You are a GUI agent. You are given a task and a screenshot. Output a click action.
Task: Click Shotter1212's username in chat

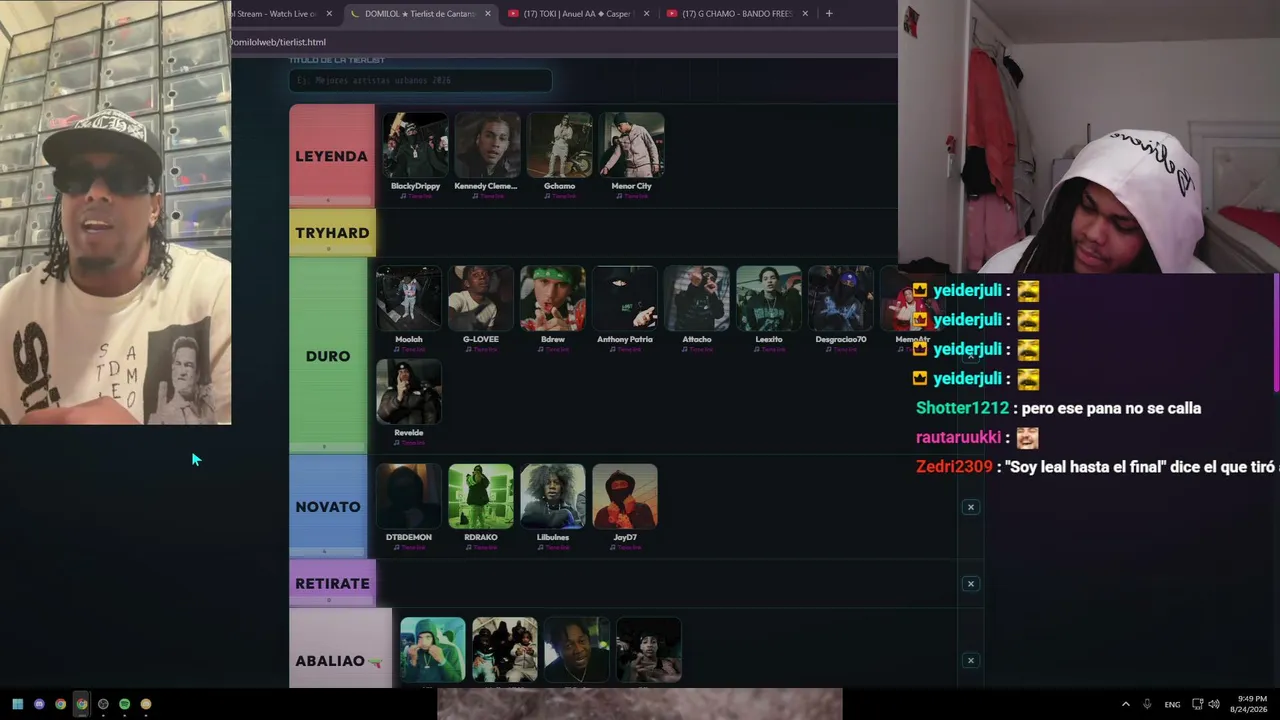pyautogui.click(x=962, y=408)
